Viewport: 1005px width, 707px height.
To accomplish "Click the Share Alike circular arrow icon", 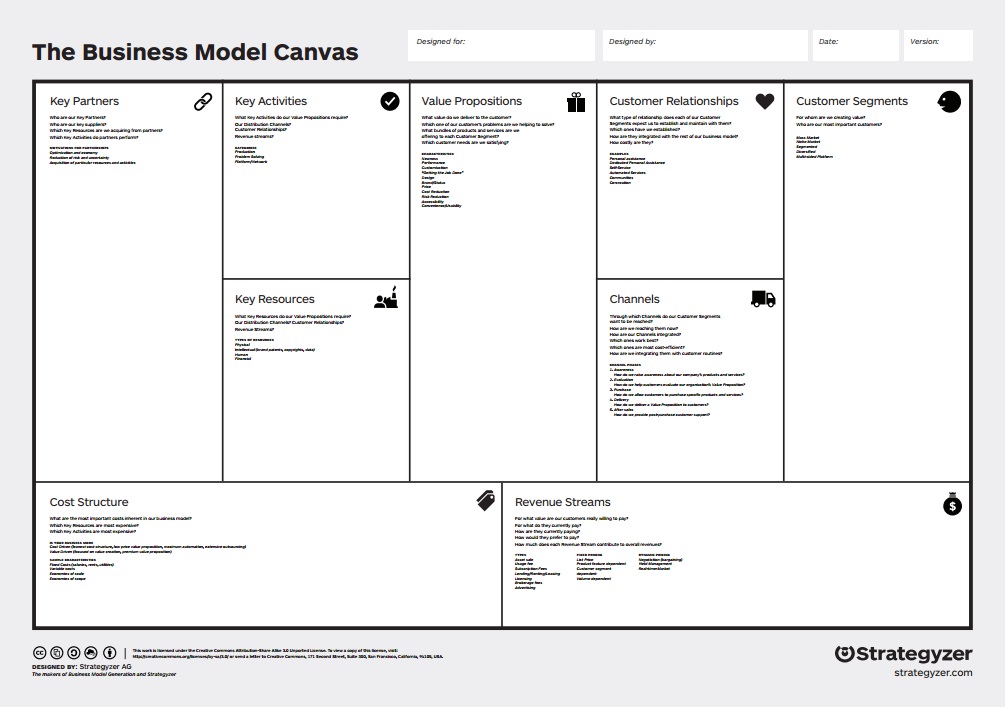I will coord(74,653).
